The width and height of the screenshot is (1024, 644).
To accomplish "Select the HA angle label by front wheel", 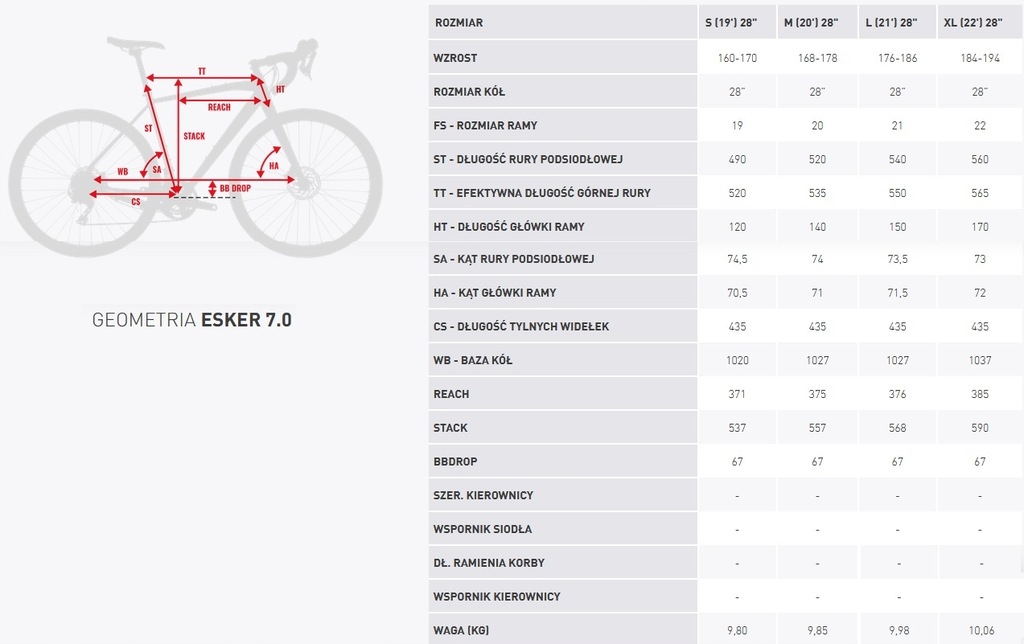I will pyautogui.click(x=273, y=165).
